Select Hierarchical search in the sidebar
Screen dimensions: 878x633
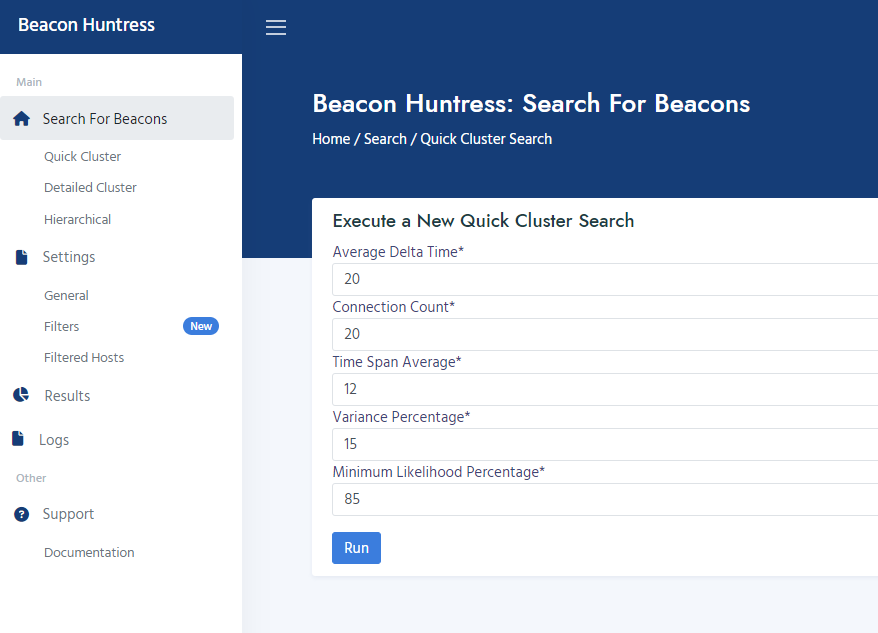(x=77, y=220)
